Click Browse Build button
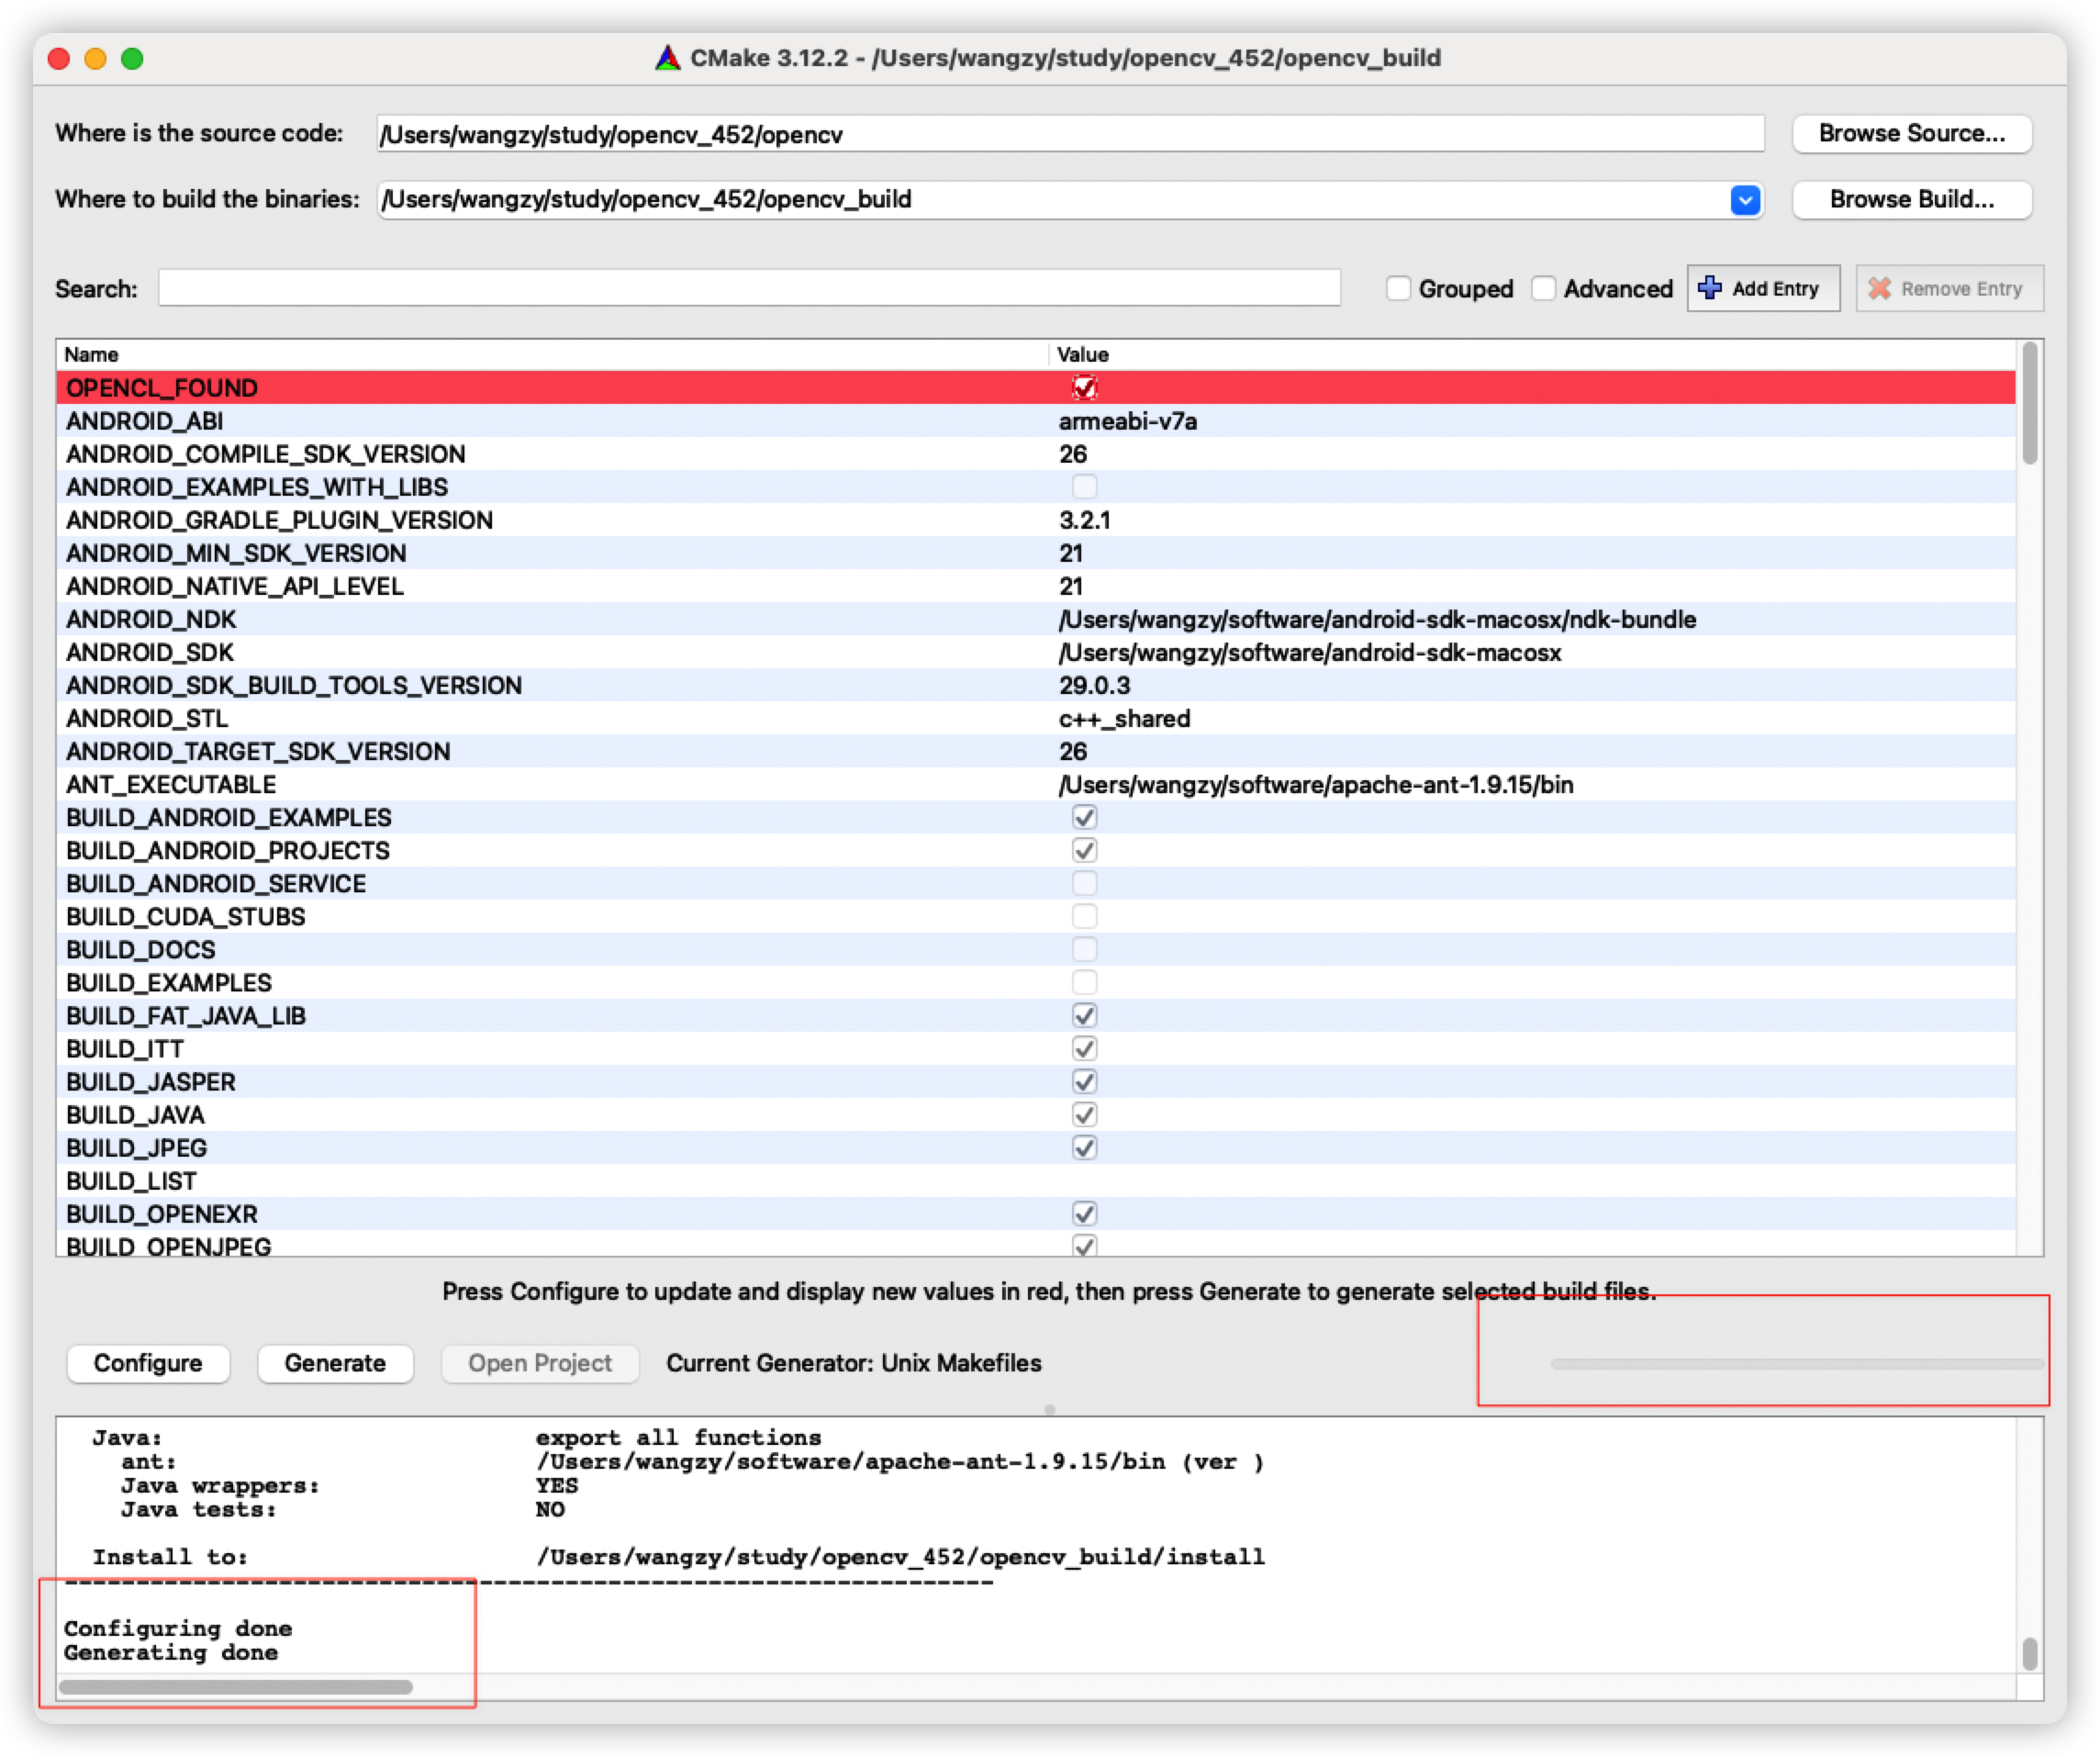 1911,199
